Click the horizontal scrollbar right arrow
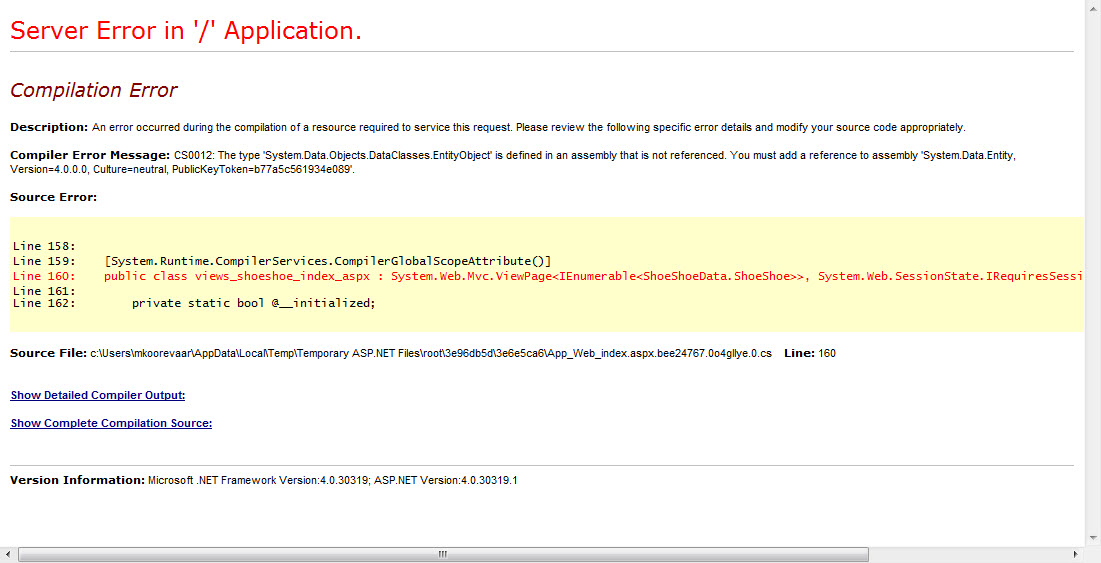This screenshot has width=1101, height=563. coord(1075,555)
